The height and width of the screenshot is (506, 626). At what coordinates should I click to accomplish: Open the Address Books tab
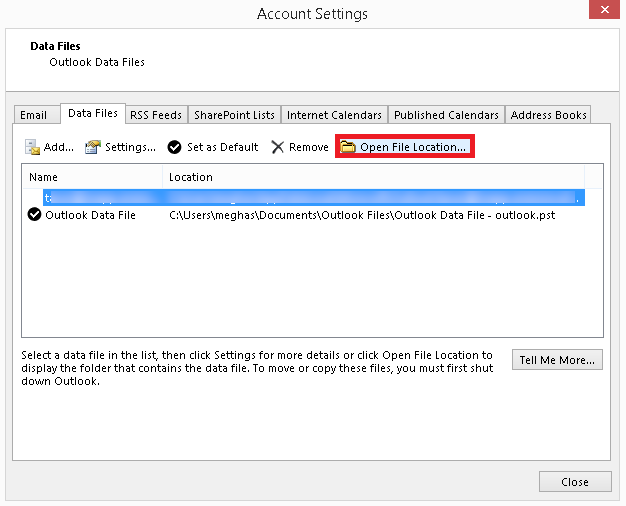coord(548,115)
